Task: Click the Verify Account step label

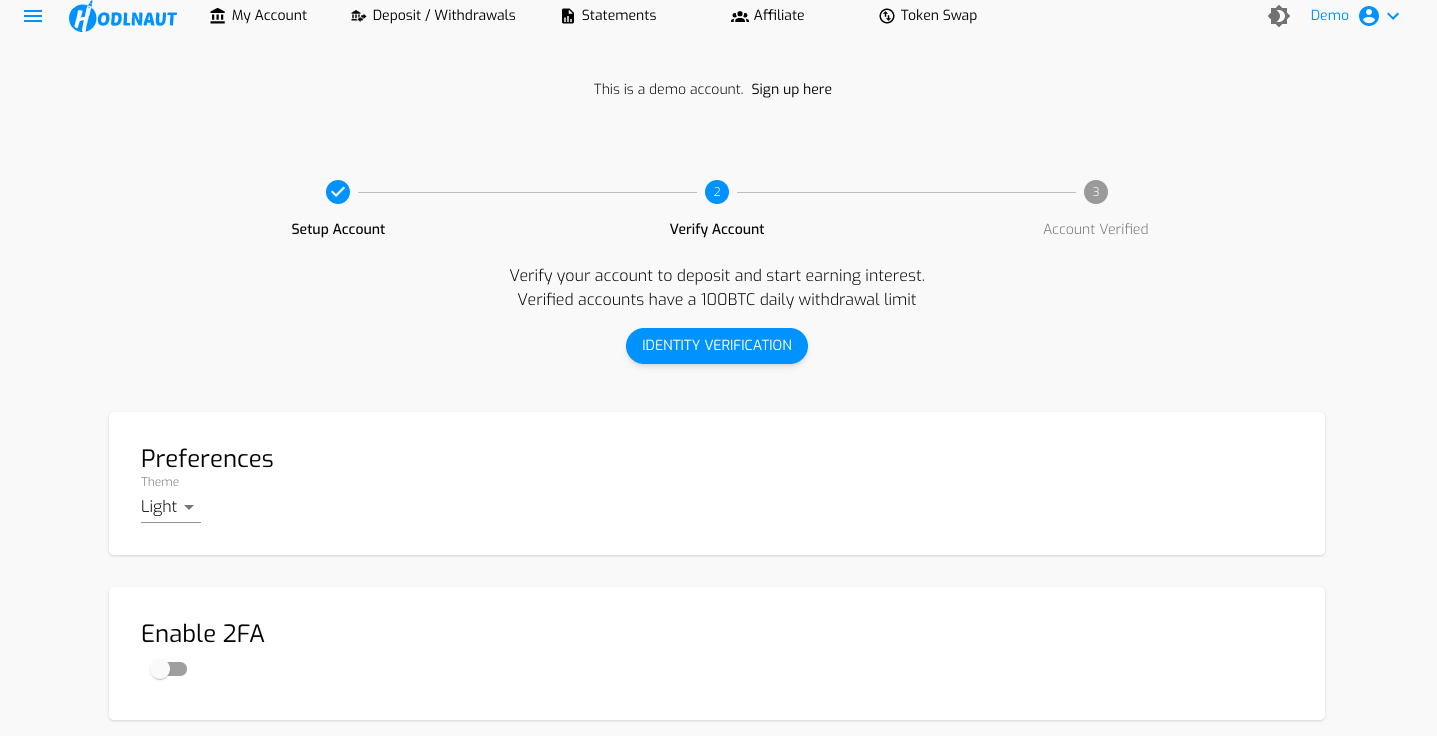Action: pyautogui.click(x=717, y=229)
